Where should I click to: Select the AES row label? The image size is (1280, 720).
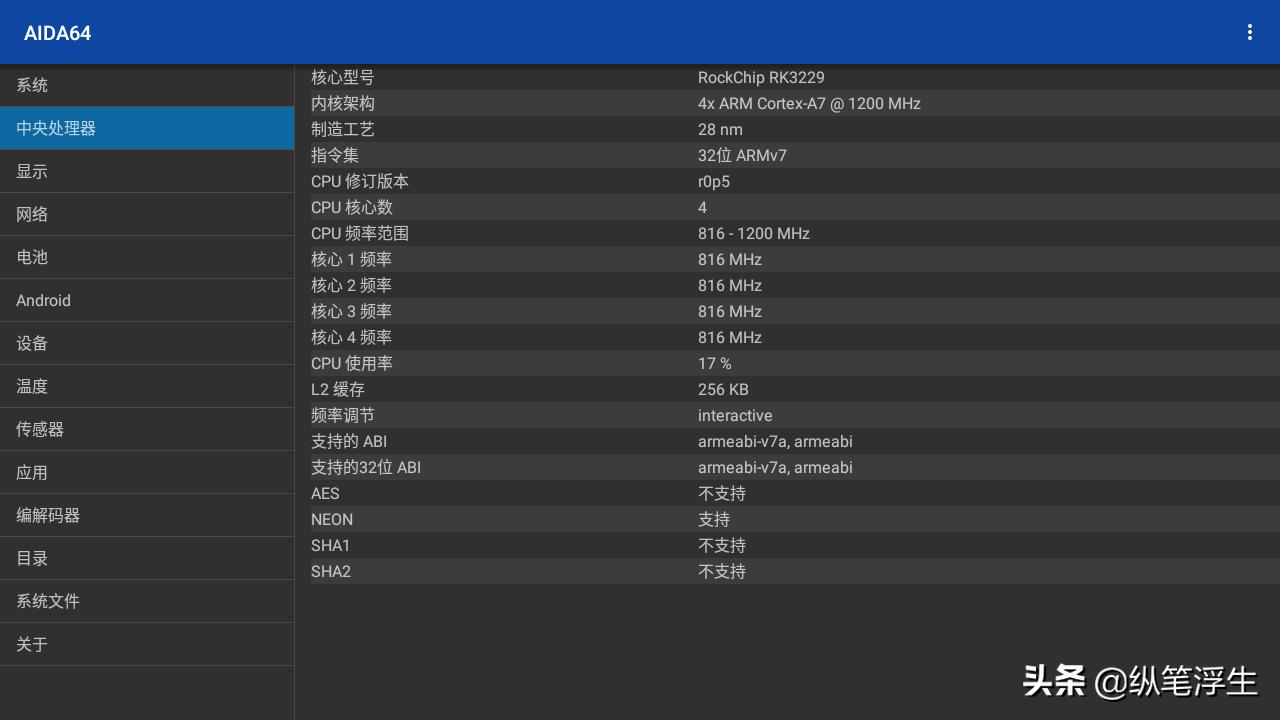(x=325, y=493)
